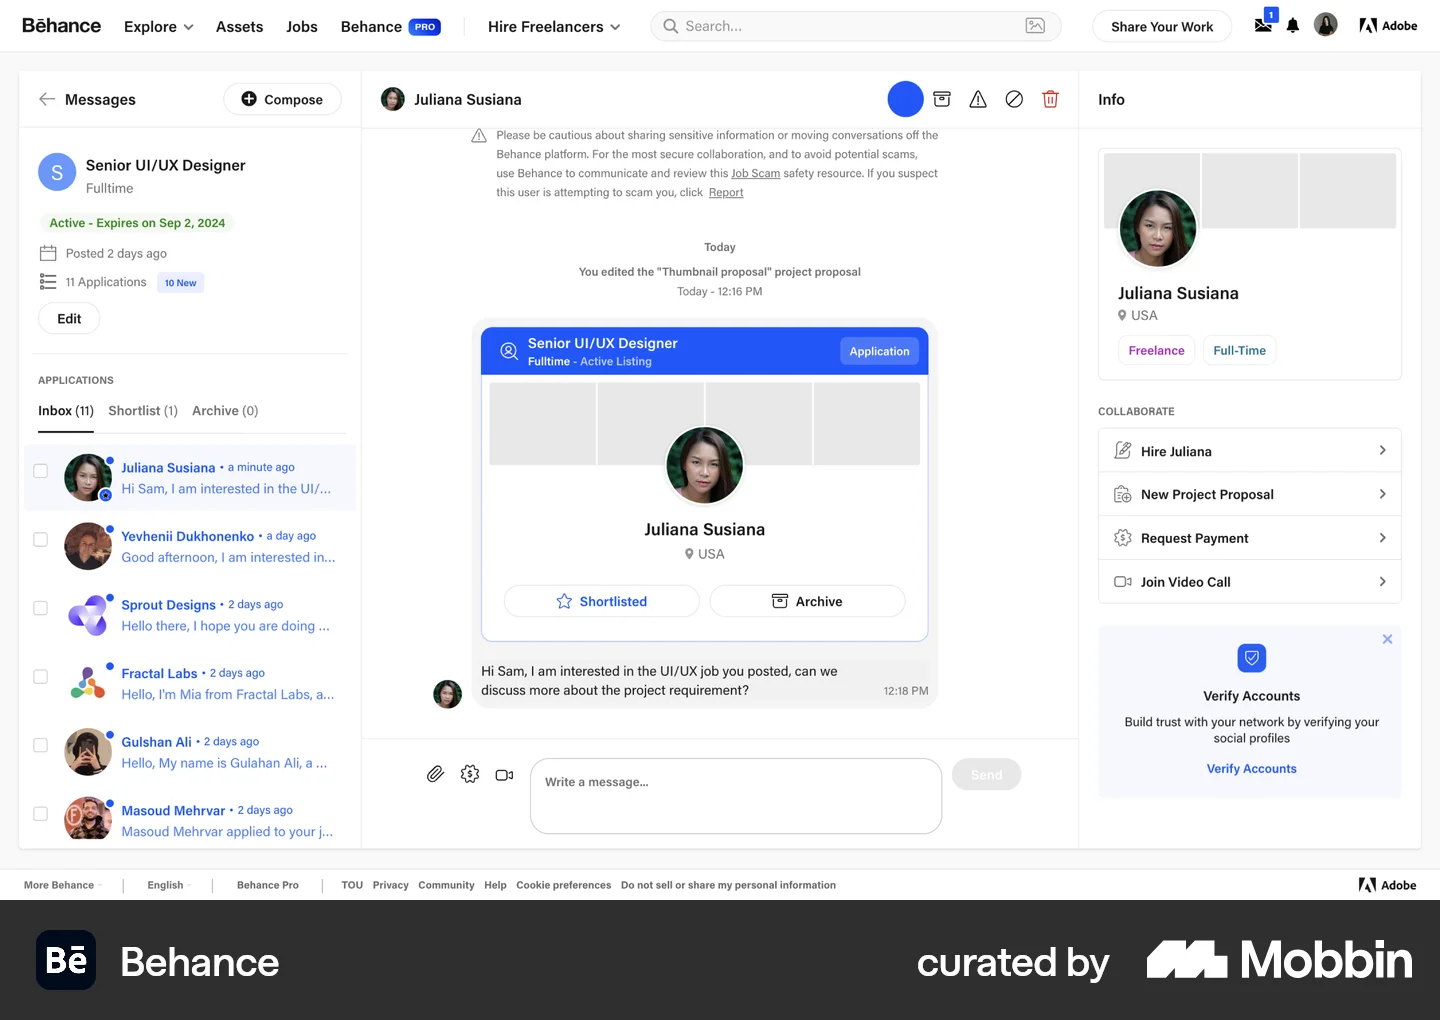The image size is (1440, 1020).
Task: Expand the Hire Juliana option
Action: (1250, 451)
